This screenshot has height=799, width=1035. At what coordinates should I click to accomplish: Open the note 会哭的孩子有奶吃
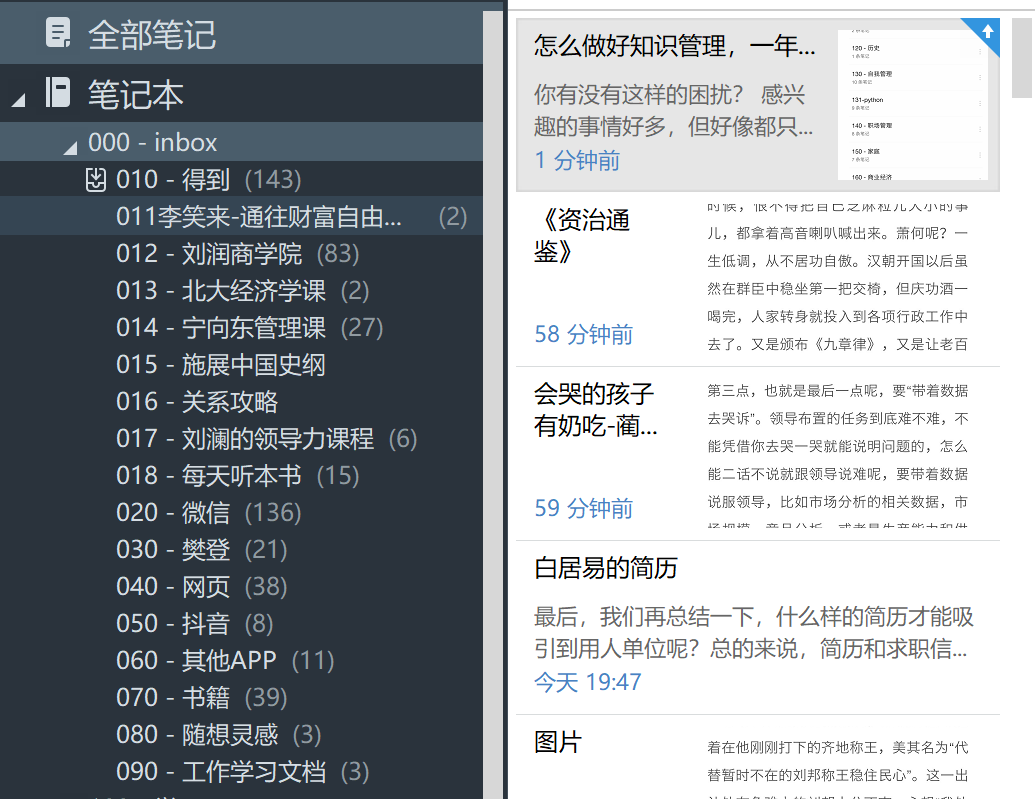tap(758, 454)
